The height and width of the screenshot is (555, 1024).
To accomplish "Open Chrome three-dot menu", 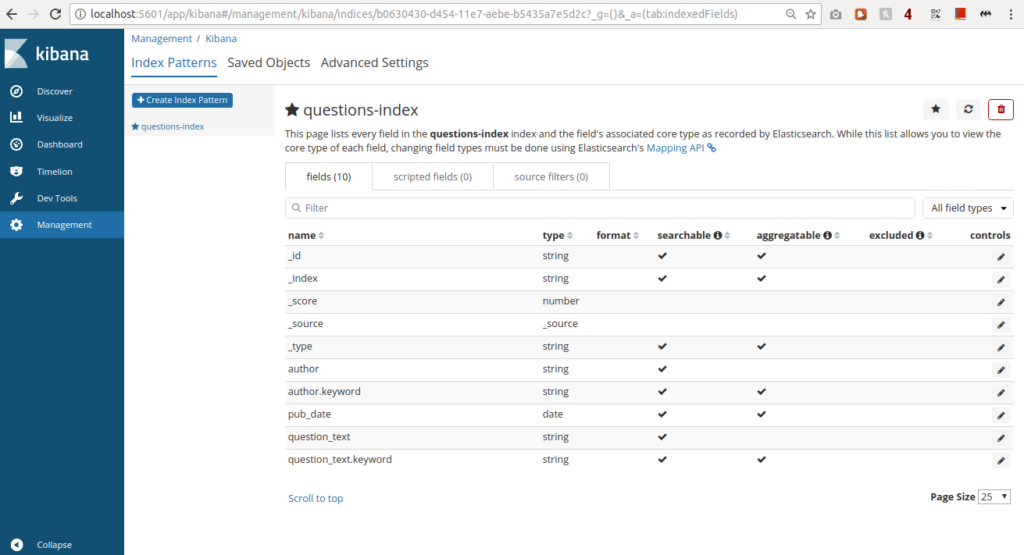I will pos(1011,14).
